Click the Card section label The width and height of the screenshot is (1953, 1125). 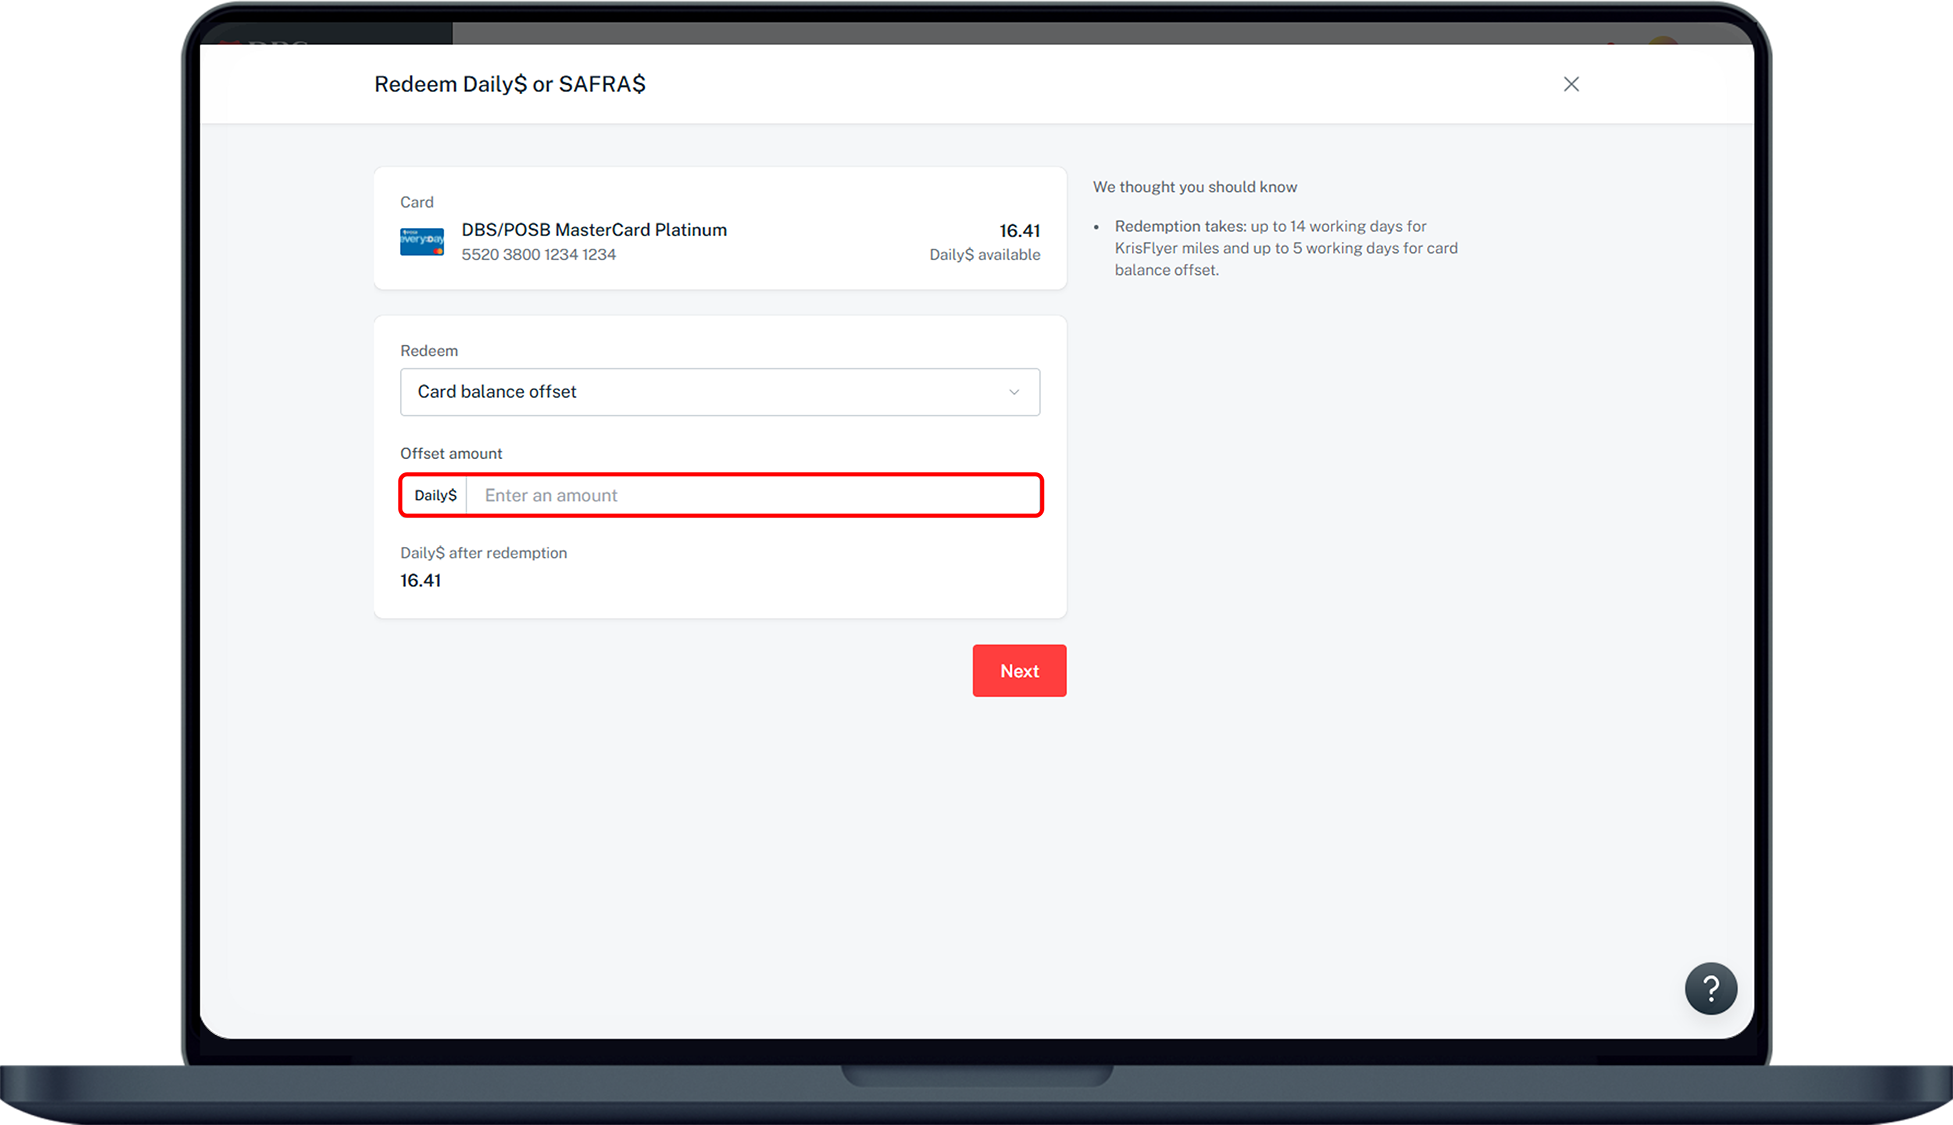(417, 202)
